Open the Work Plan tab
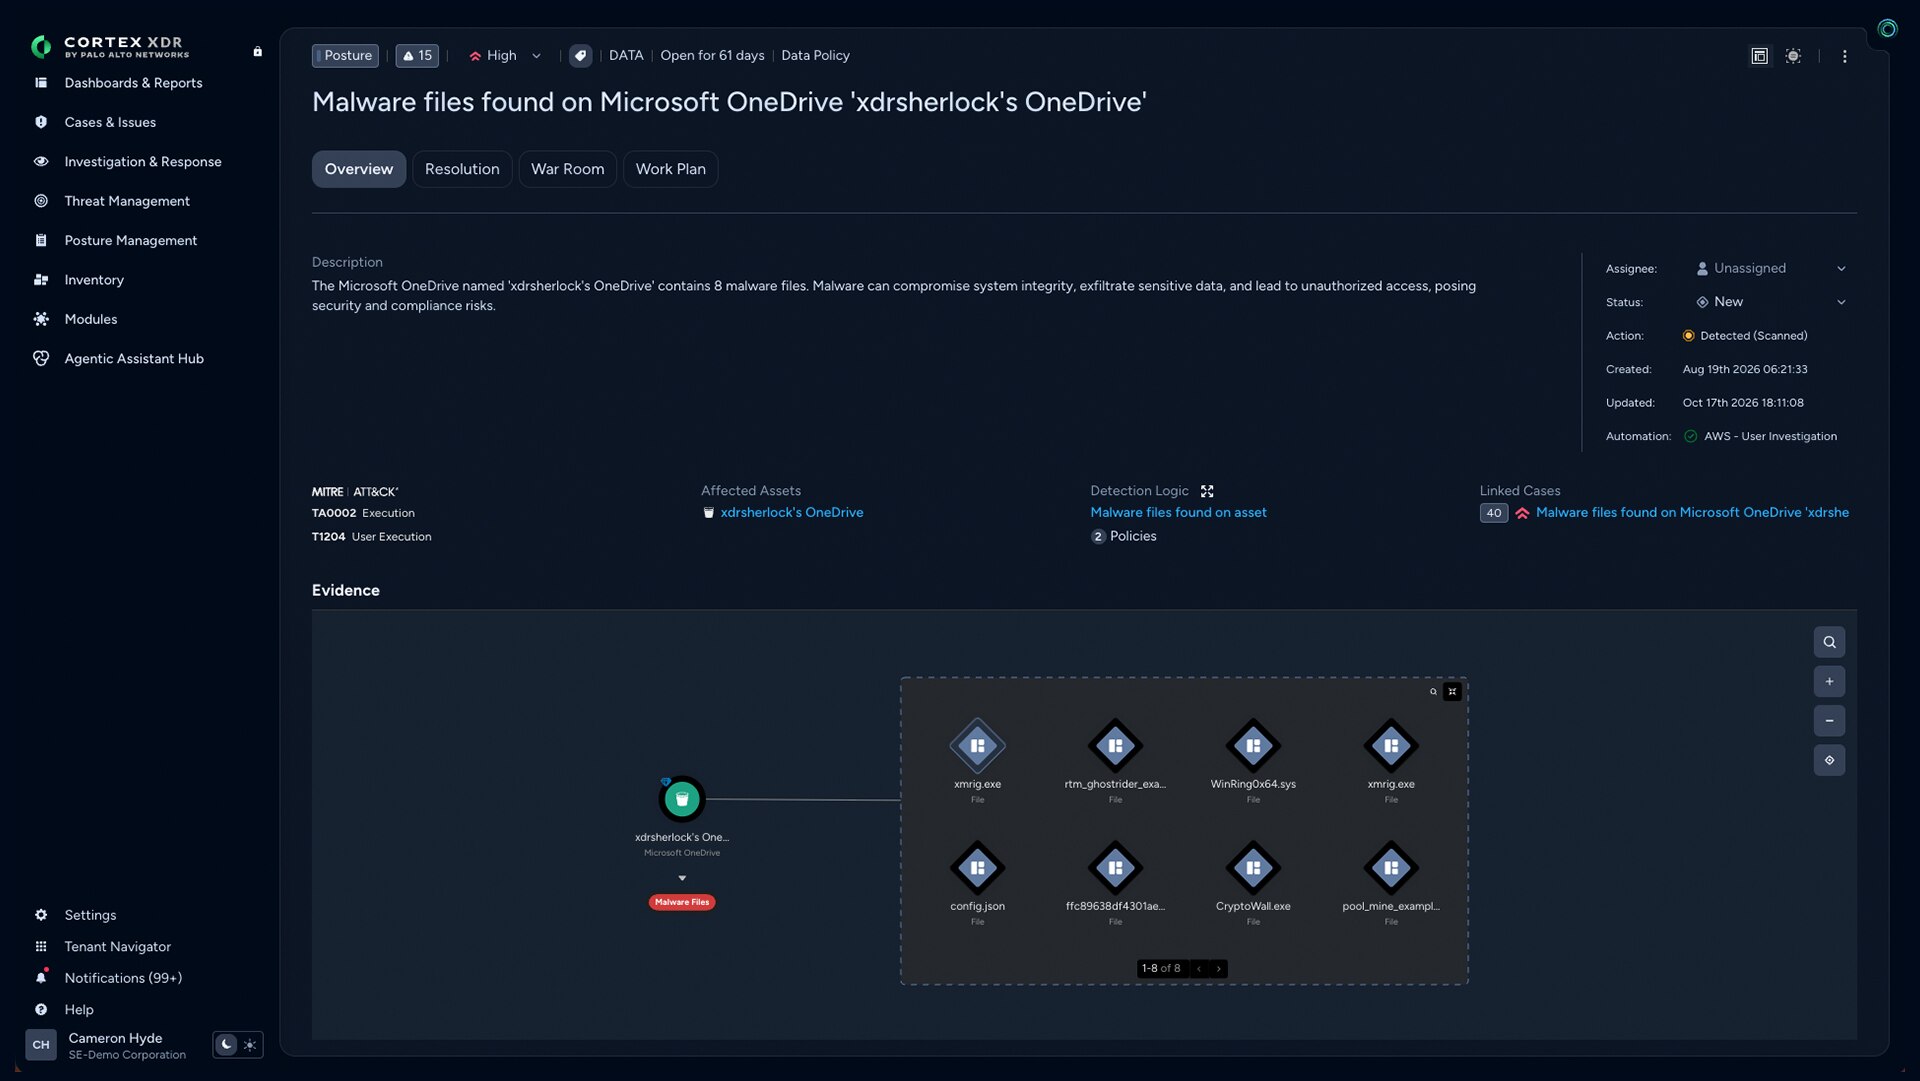This screenshot has height=1081, width=1920. [x=670, y=169]
